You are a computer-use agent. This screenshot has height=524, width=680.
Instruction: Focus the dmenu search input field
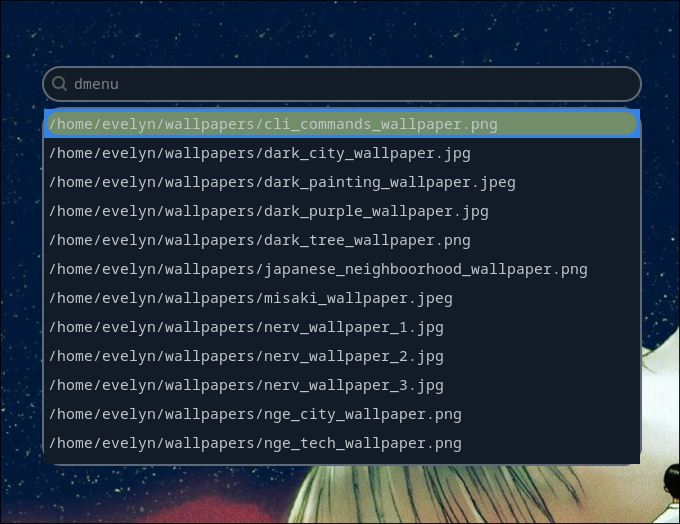pos(340,84)
